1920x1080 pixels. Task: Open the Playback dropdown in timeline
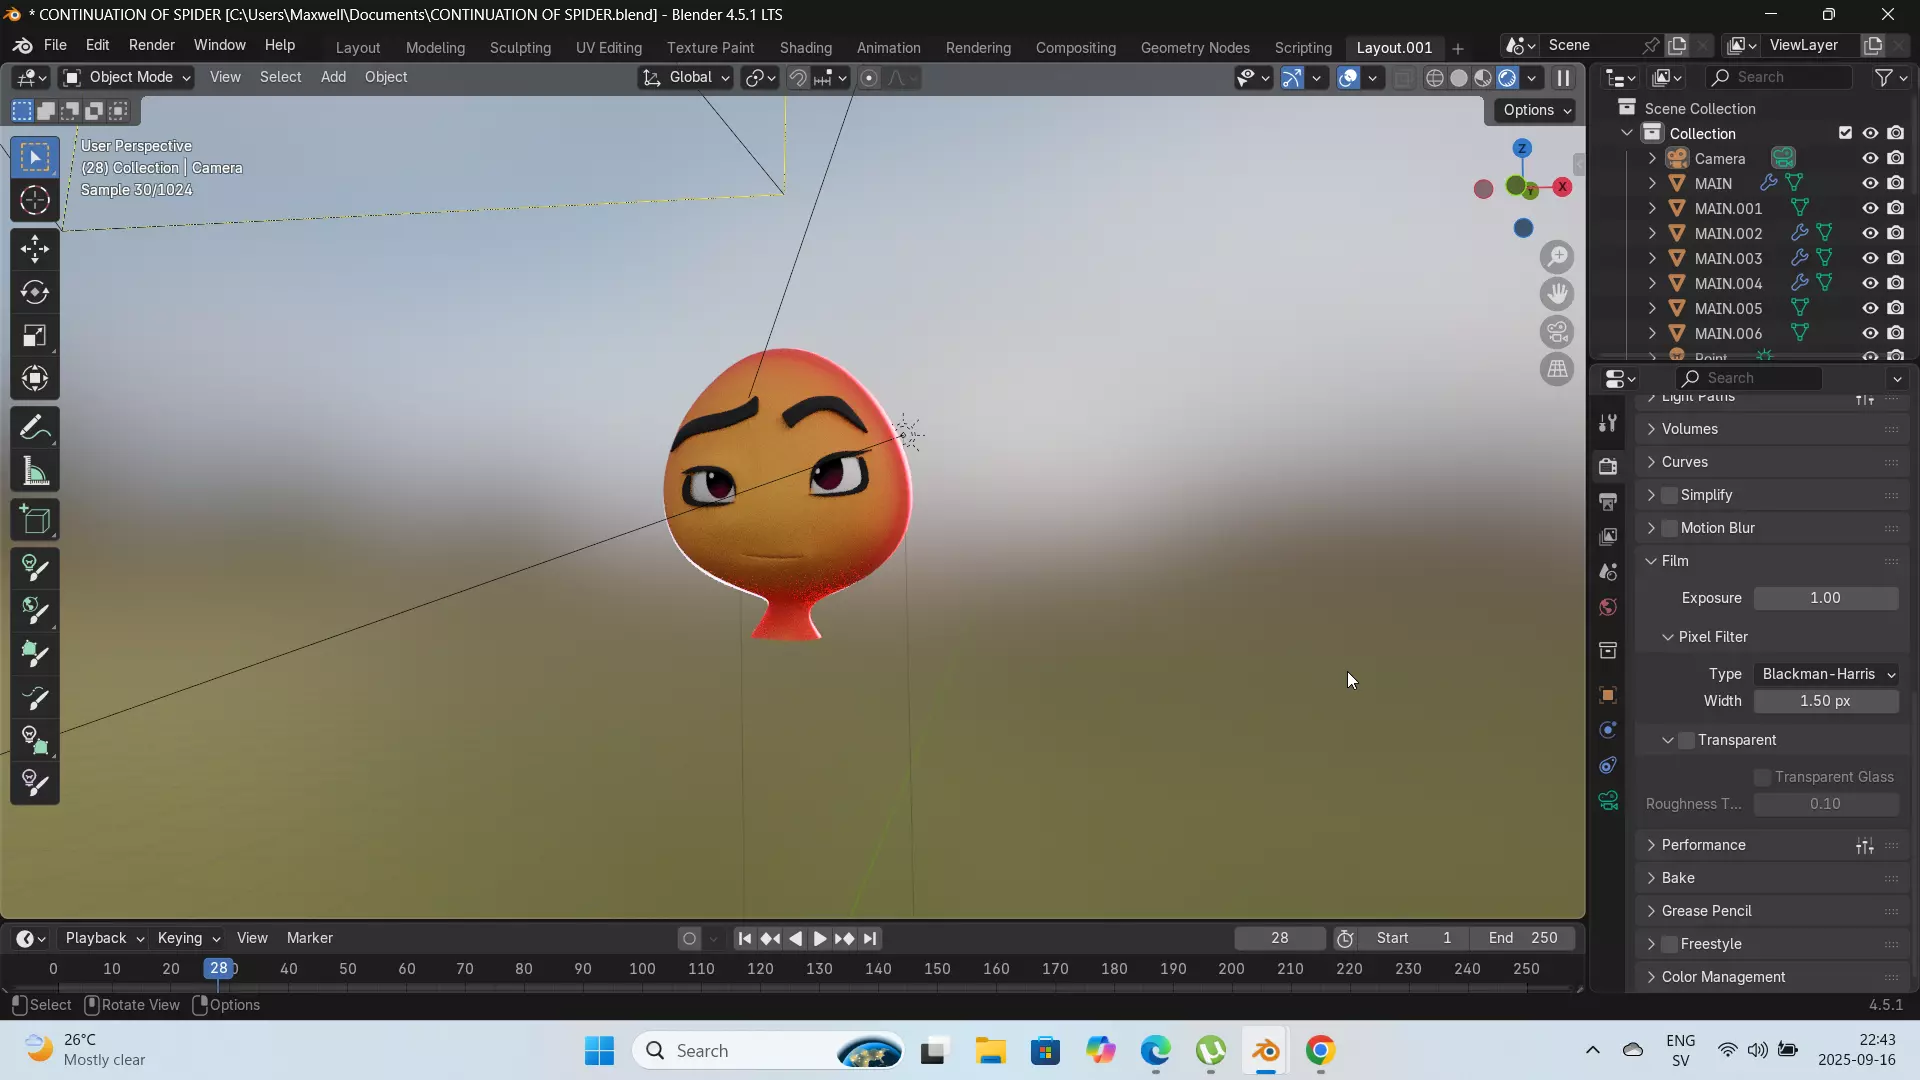[104, 938]
